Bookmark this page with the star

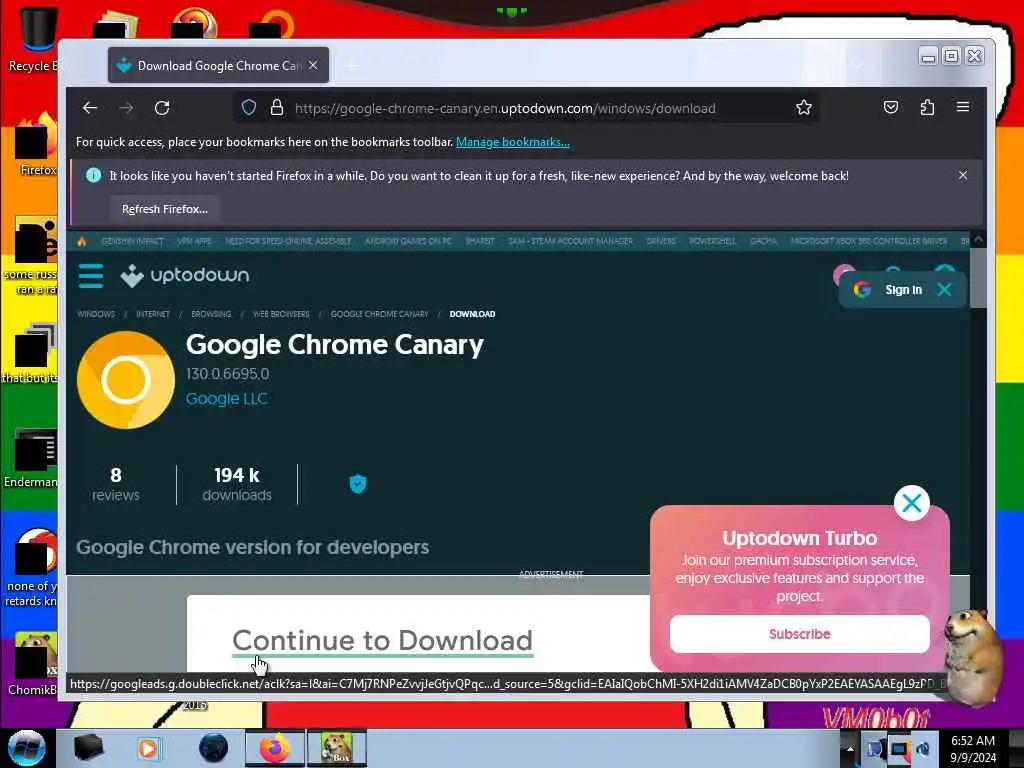click(x=804, y=108)
